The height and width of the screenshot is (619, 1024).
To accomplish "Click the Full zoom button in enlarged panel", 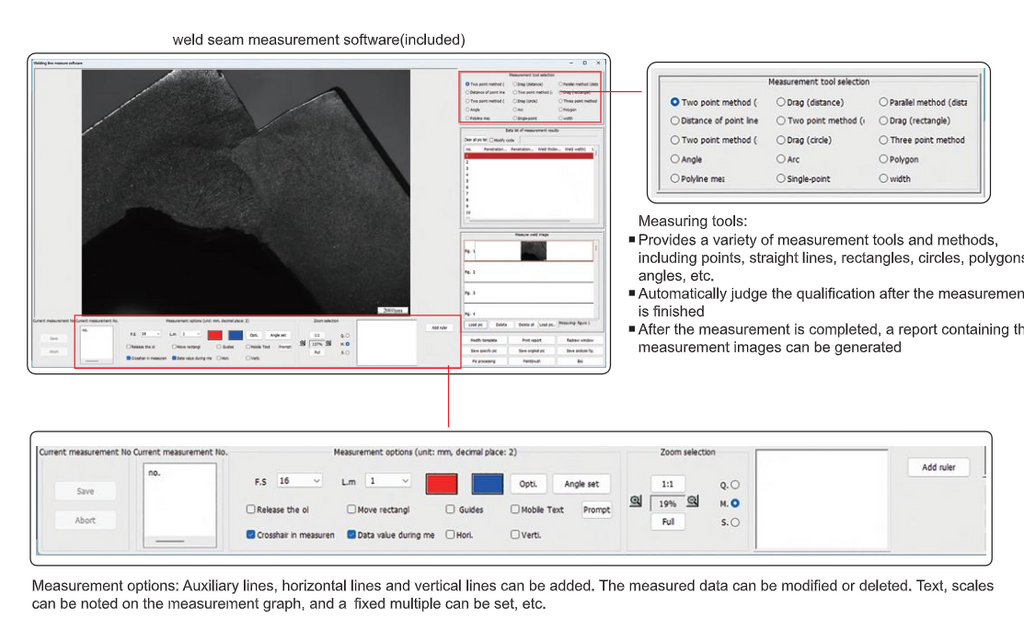I will [x=667, y=522].
